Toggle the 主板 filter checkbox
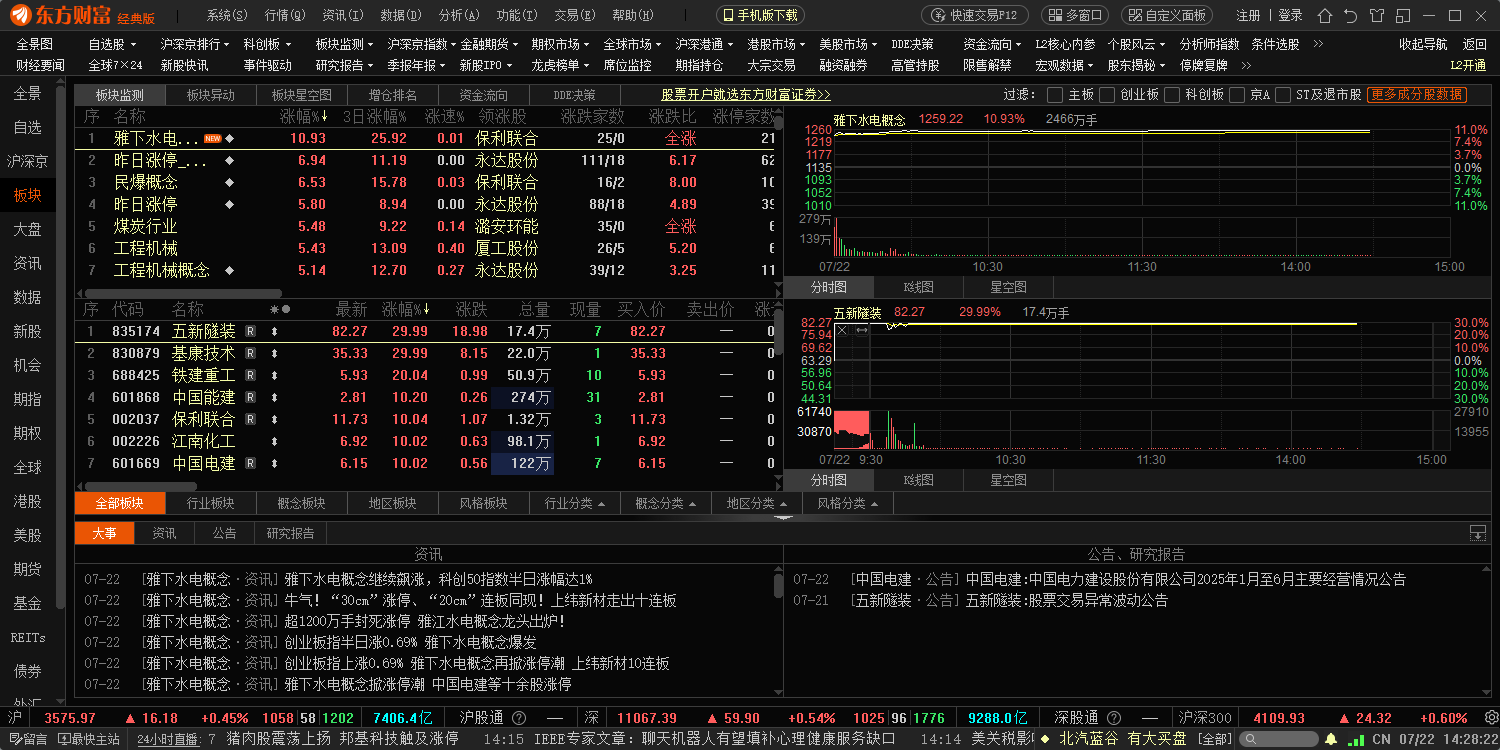Viewport: 1500px width, 750px height. 1055,95
